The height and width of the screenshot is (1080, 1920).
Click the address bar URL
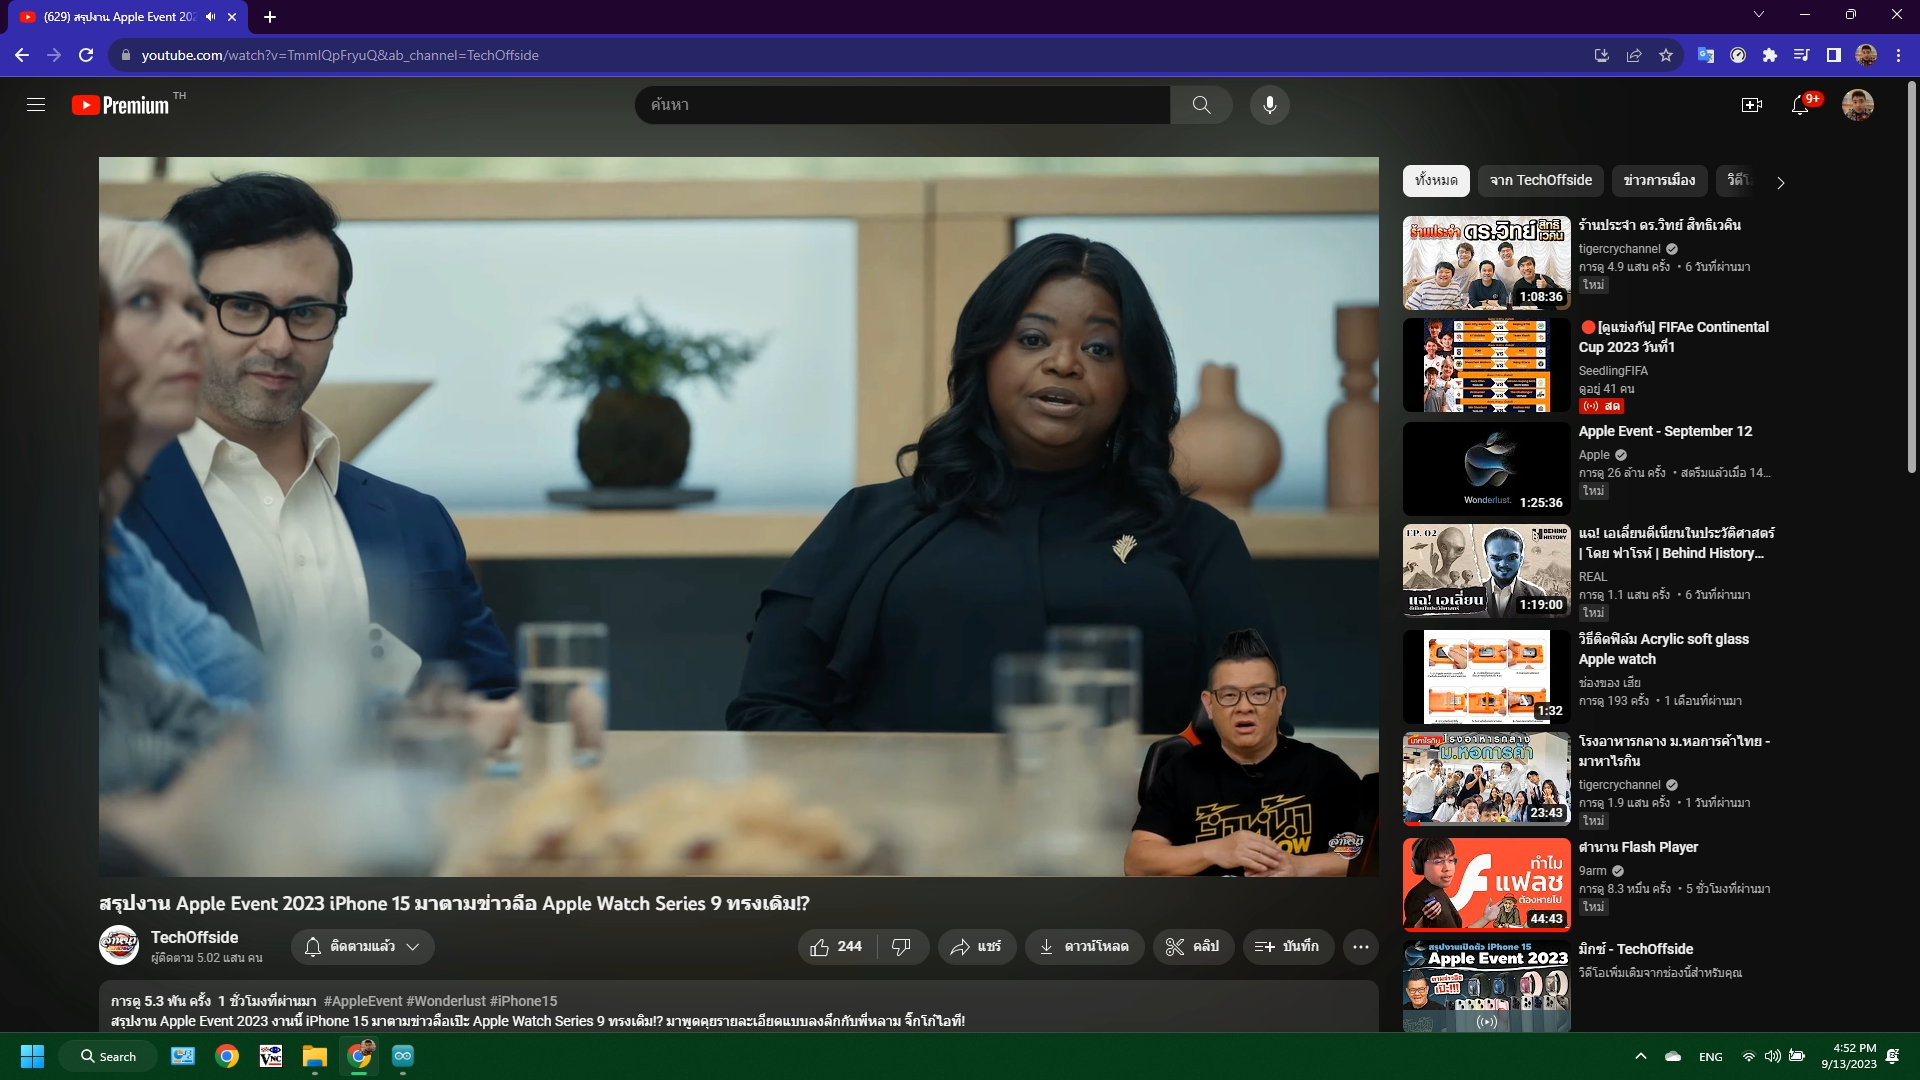[x=340, y=55]
